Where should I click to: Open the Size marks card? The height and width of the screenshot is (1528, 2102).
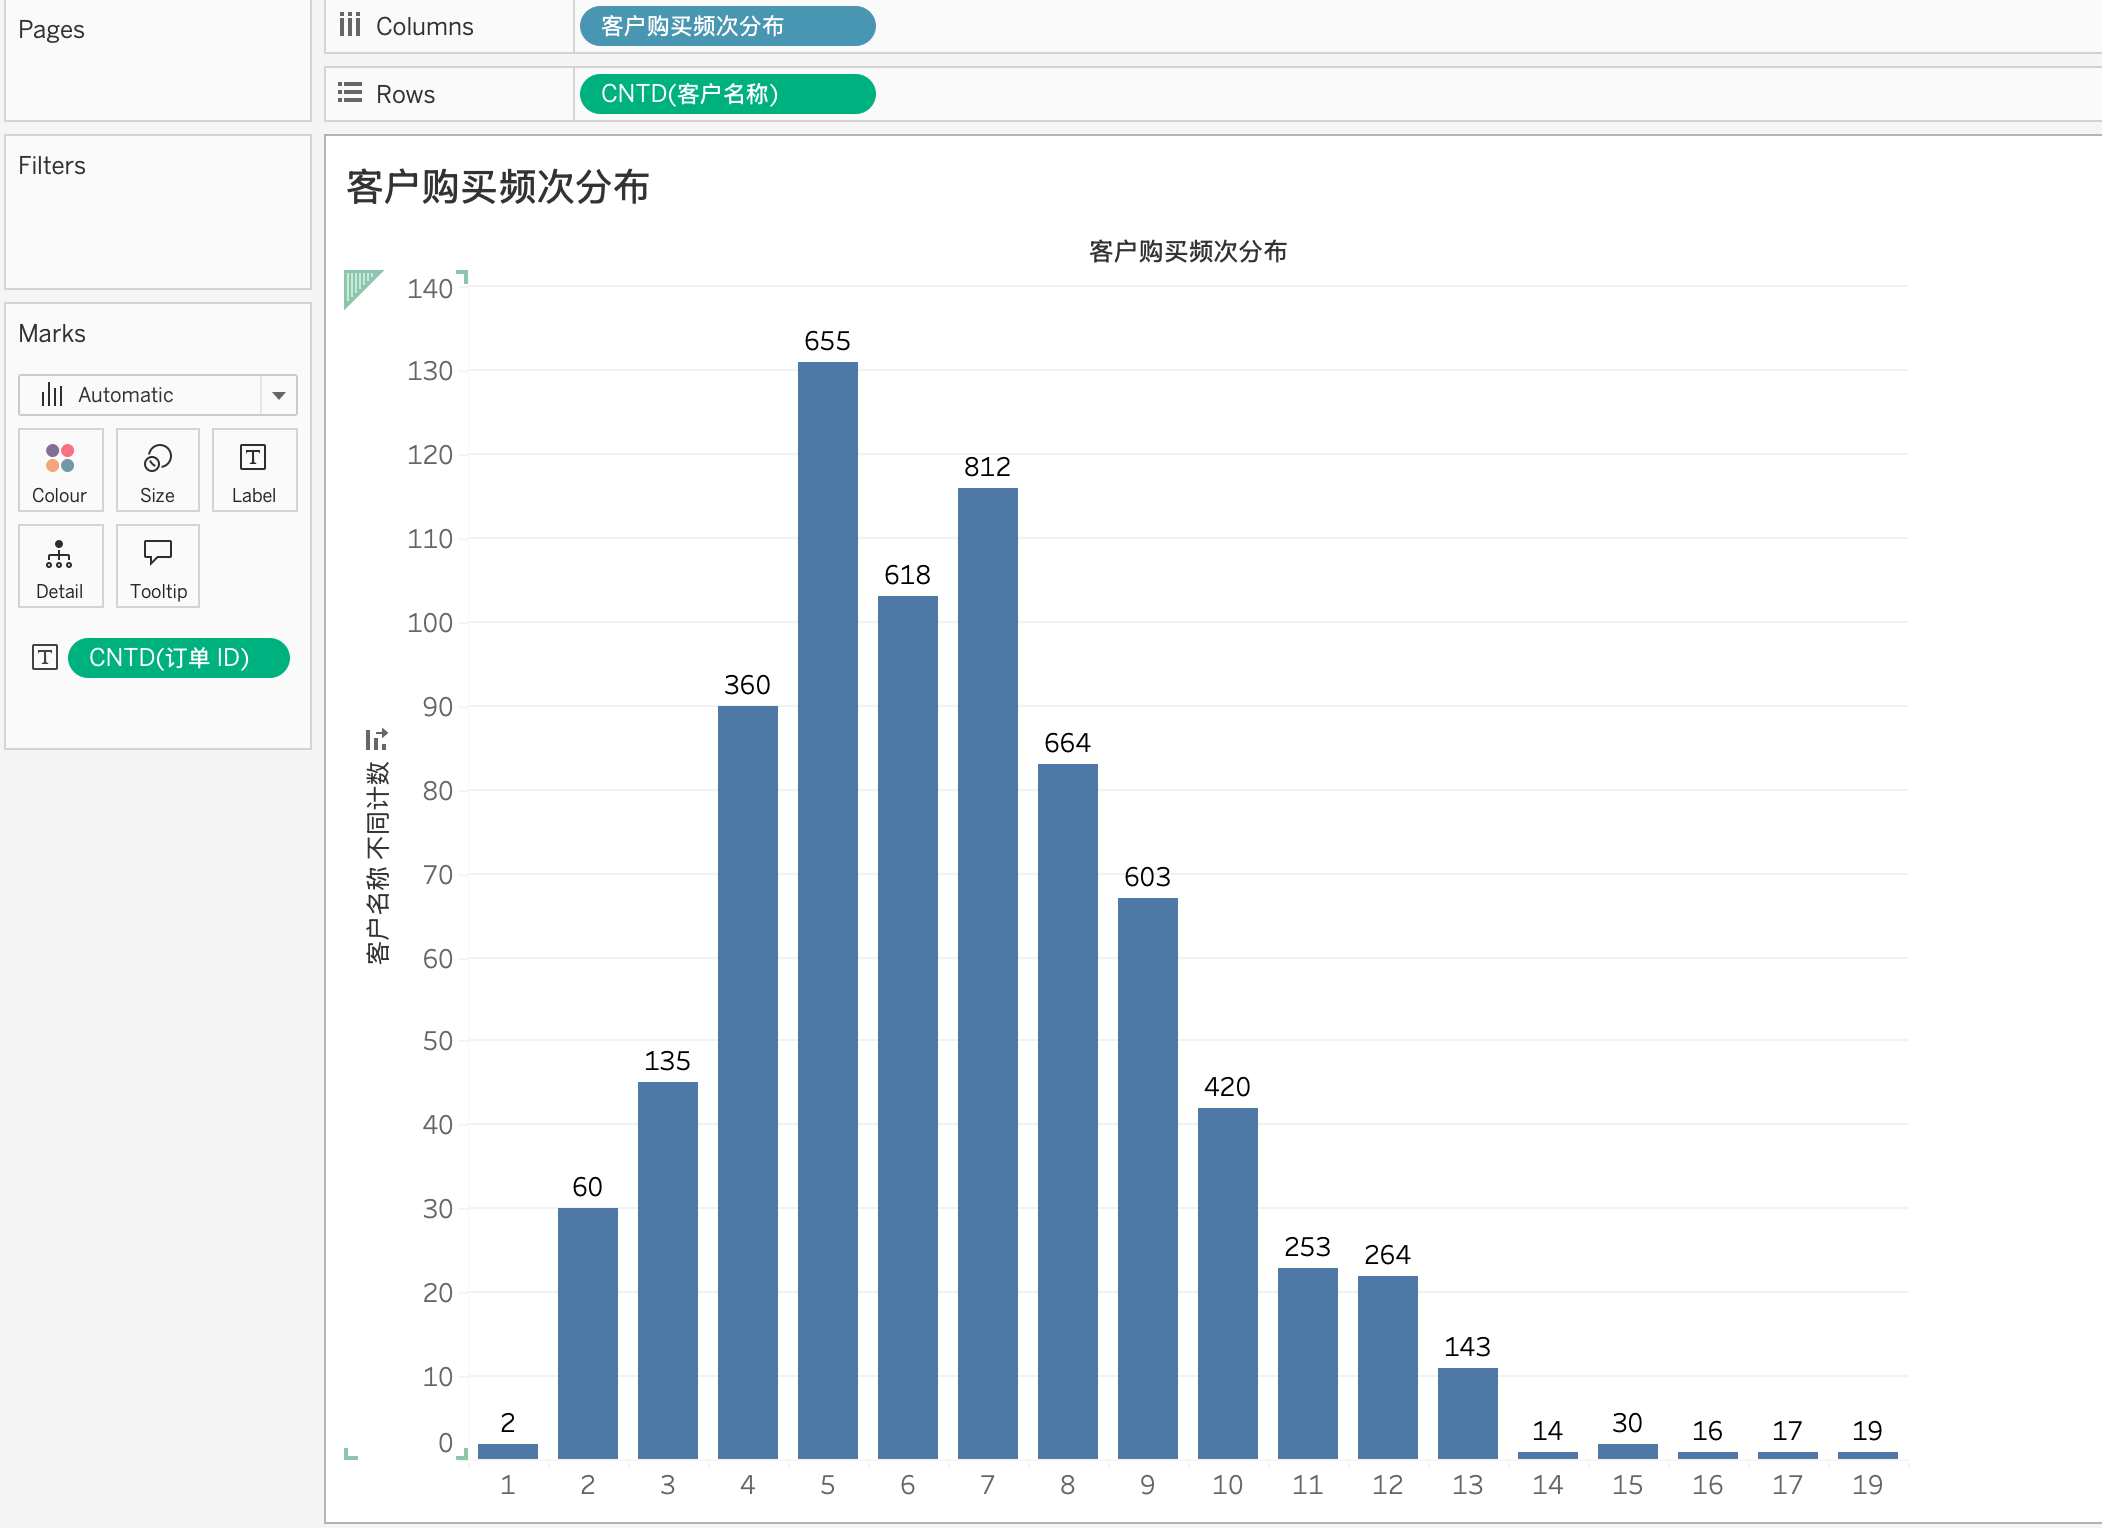157,470
